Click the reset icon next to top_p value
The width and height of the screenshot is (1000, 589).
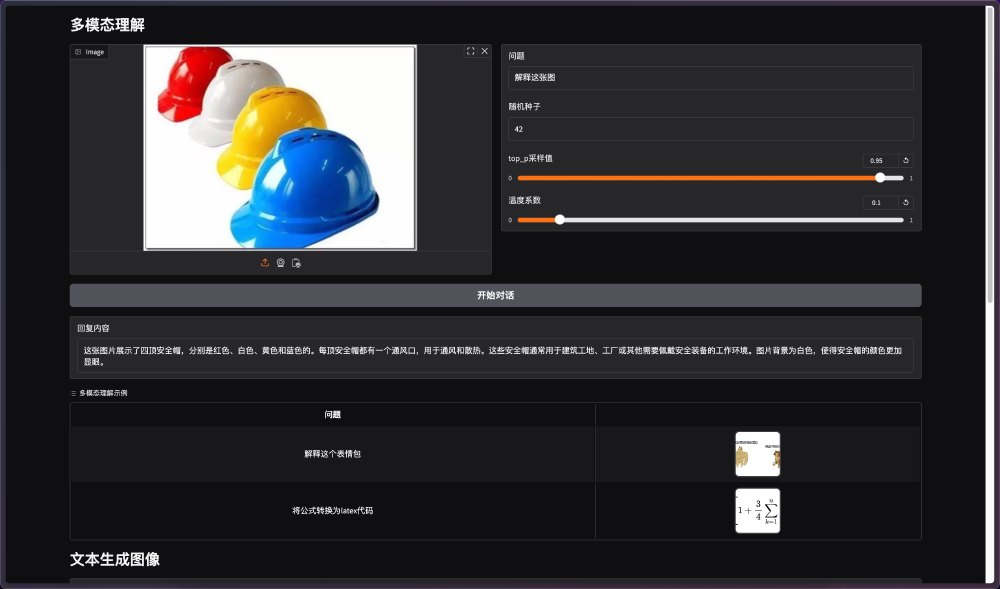click(x=904, y=160)
